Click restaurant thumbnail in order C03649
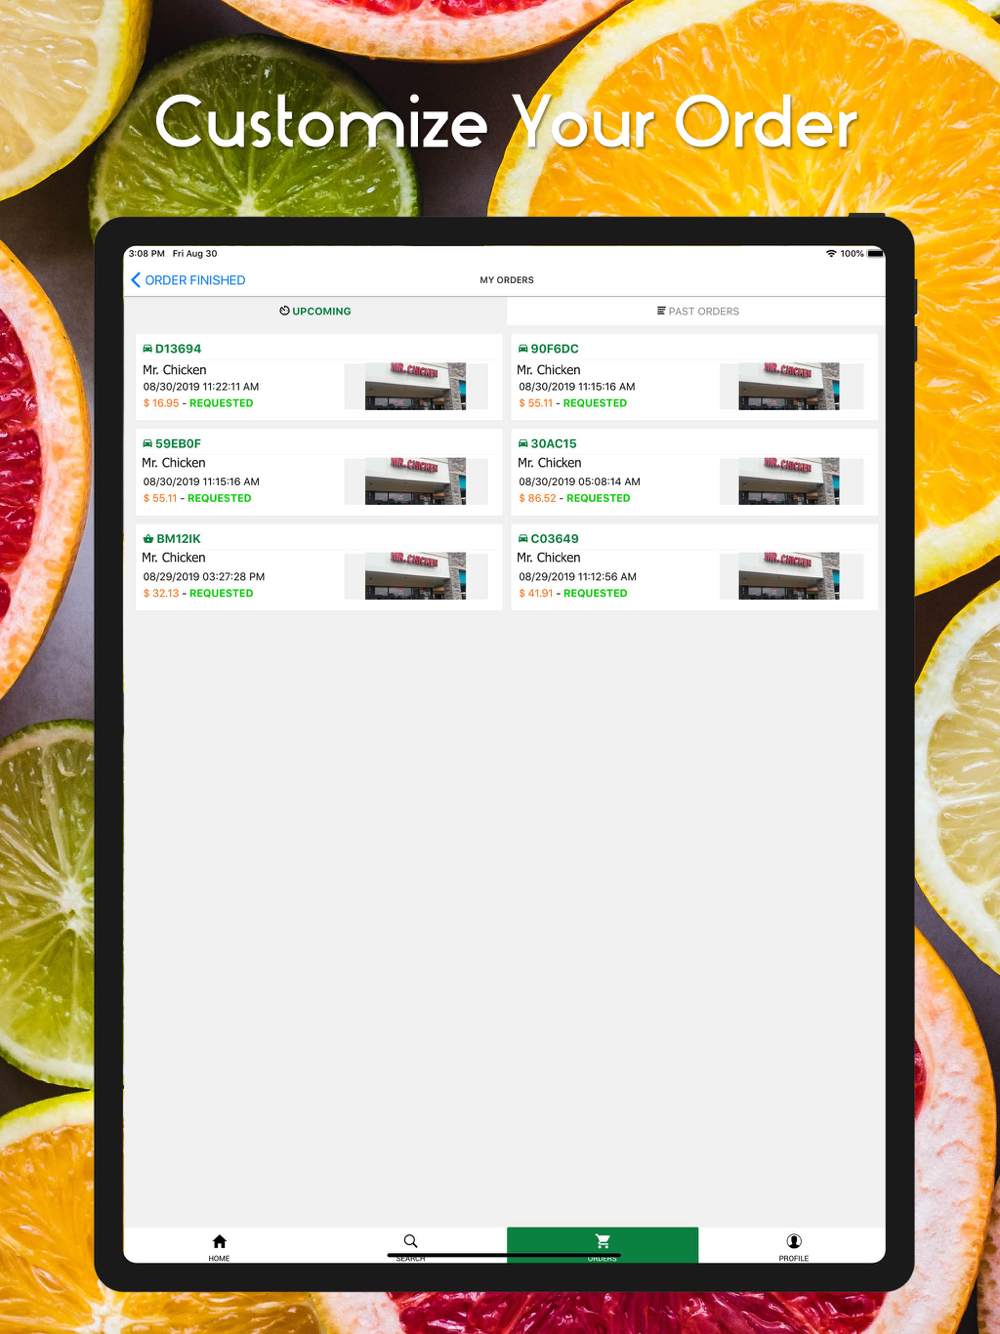The height and width of the screenshot is (1334, 1000). pos(789,576)
